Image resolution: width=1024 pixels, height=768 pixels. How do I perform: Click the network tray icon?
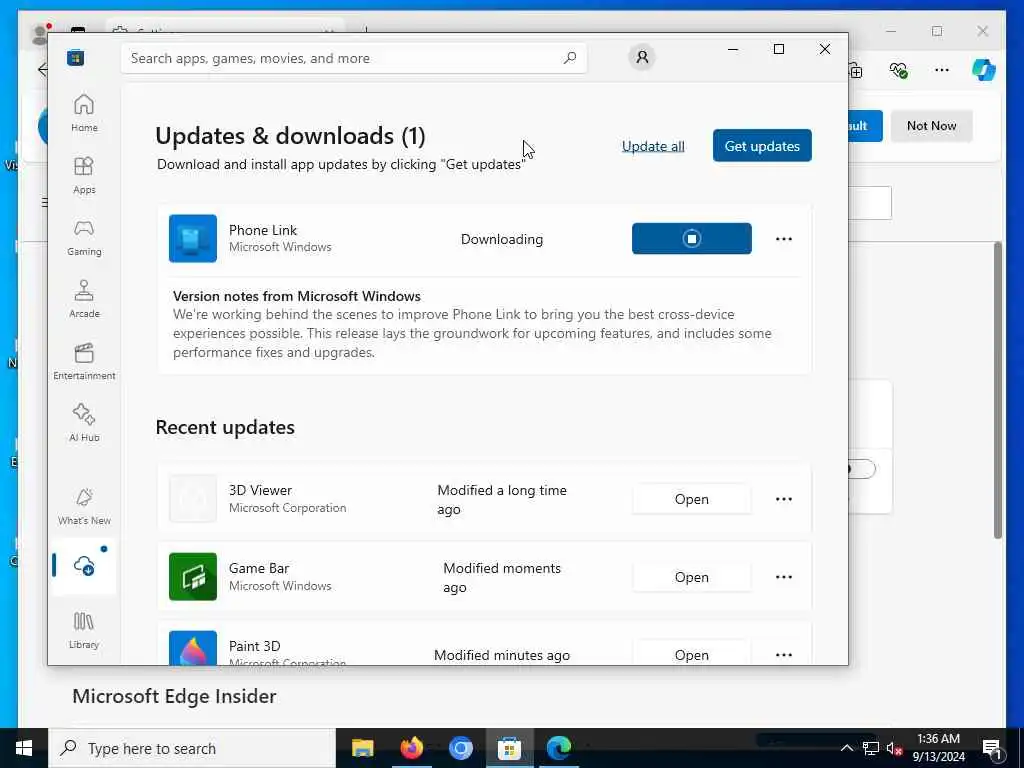(871, 748)
